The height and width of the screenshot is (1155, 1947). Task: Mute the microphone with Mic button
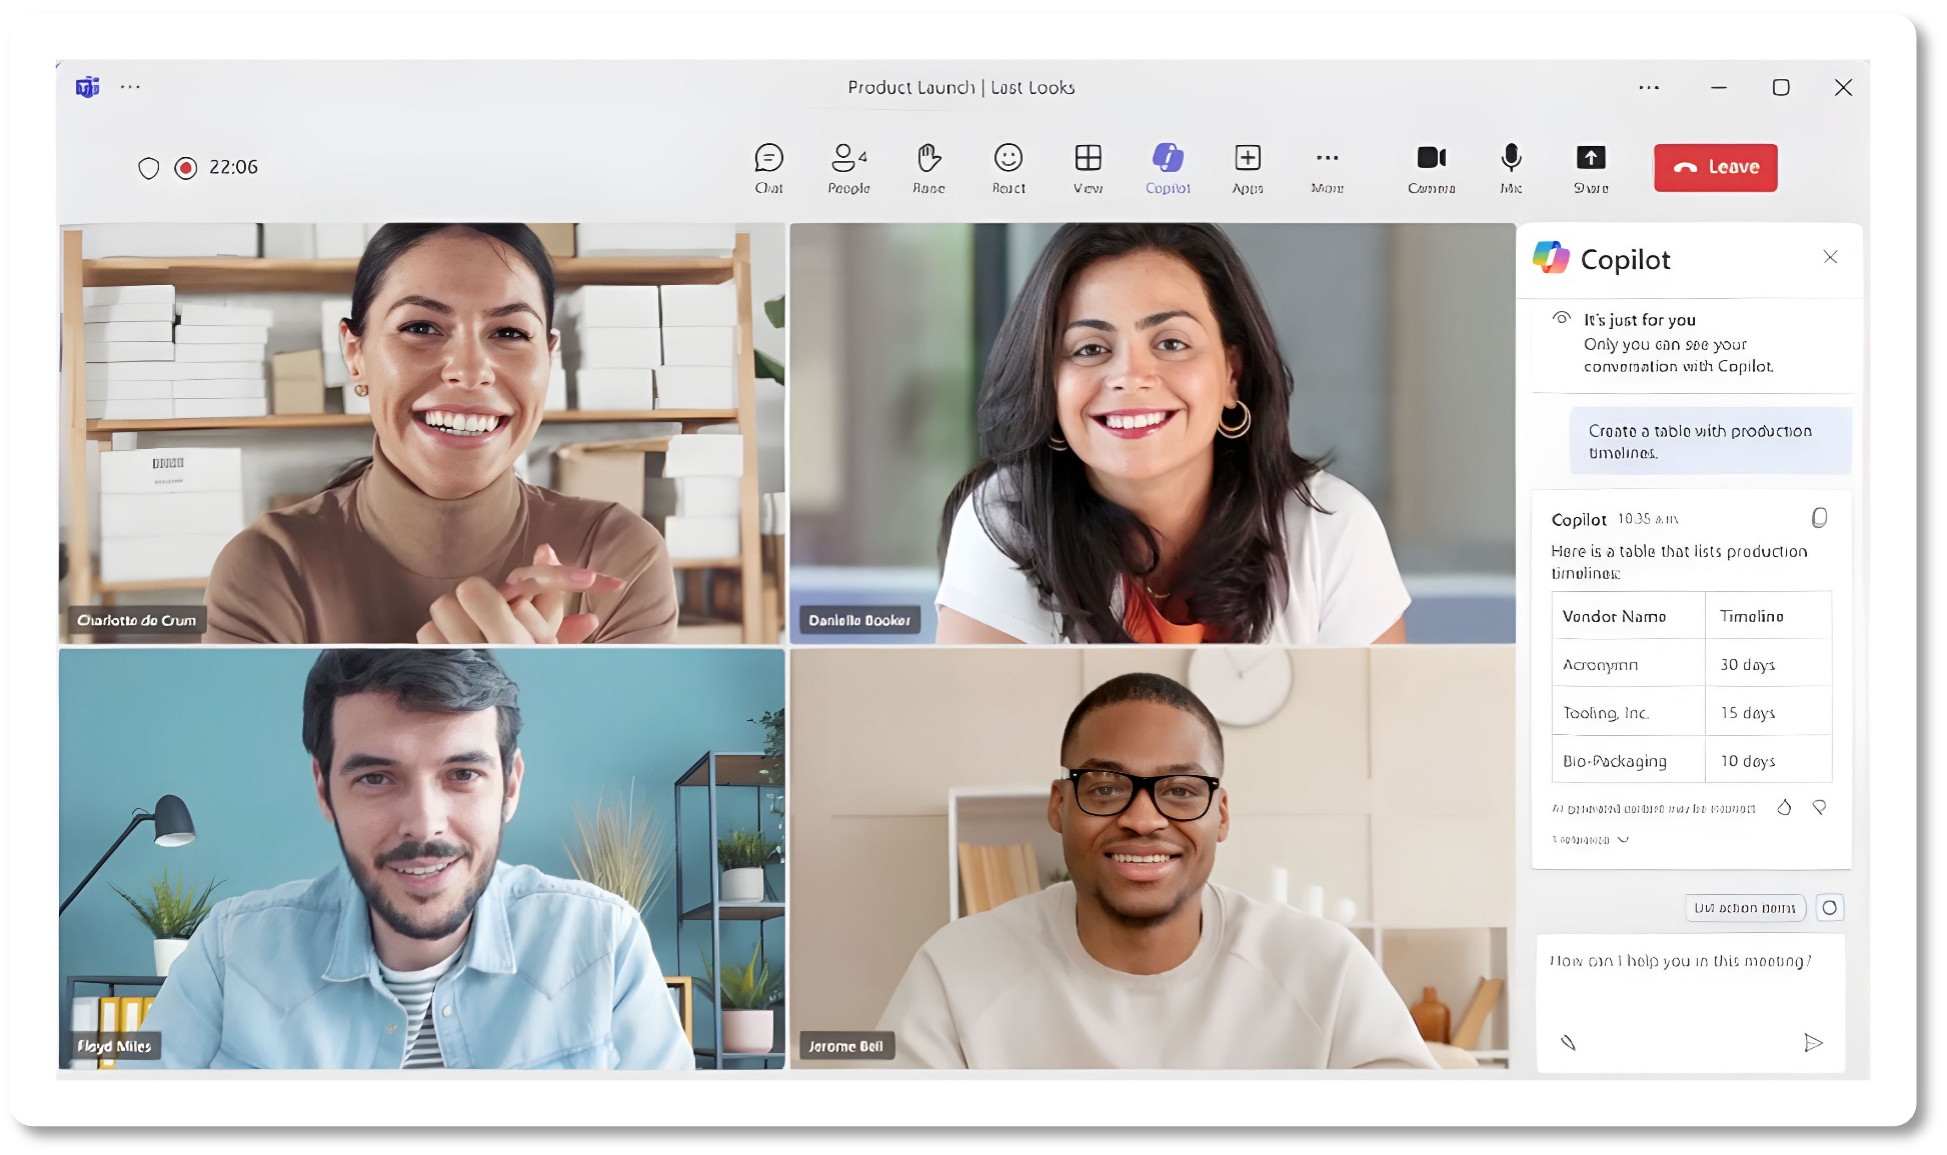[x=1511, y=167]
